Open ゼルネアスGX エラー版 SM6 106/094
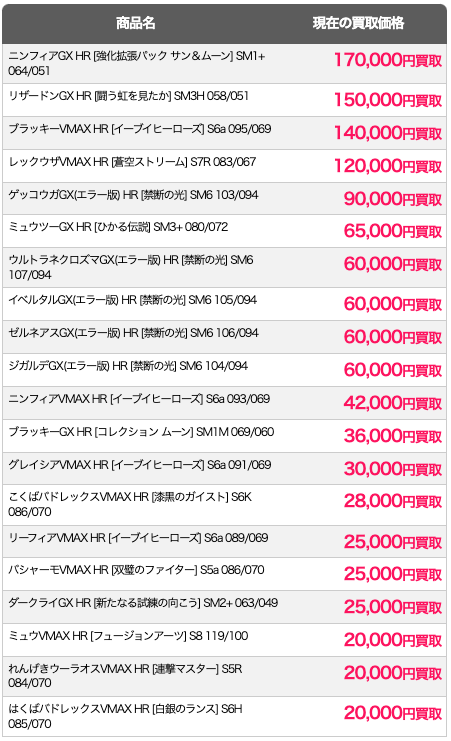 tap(133, 333)
